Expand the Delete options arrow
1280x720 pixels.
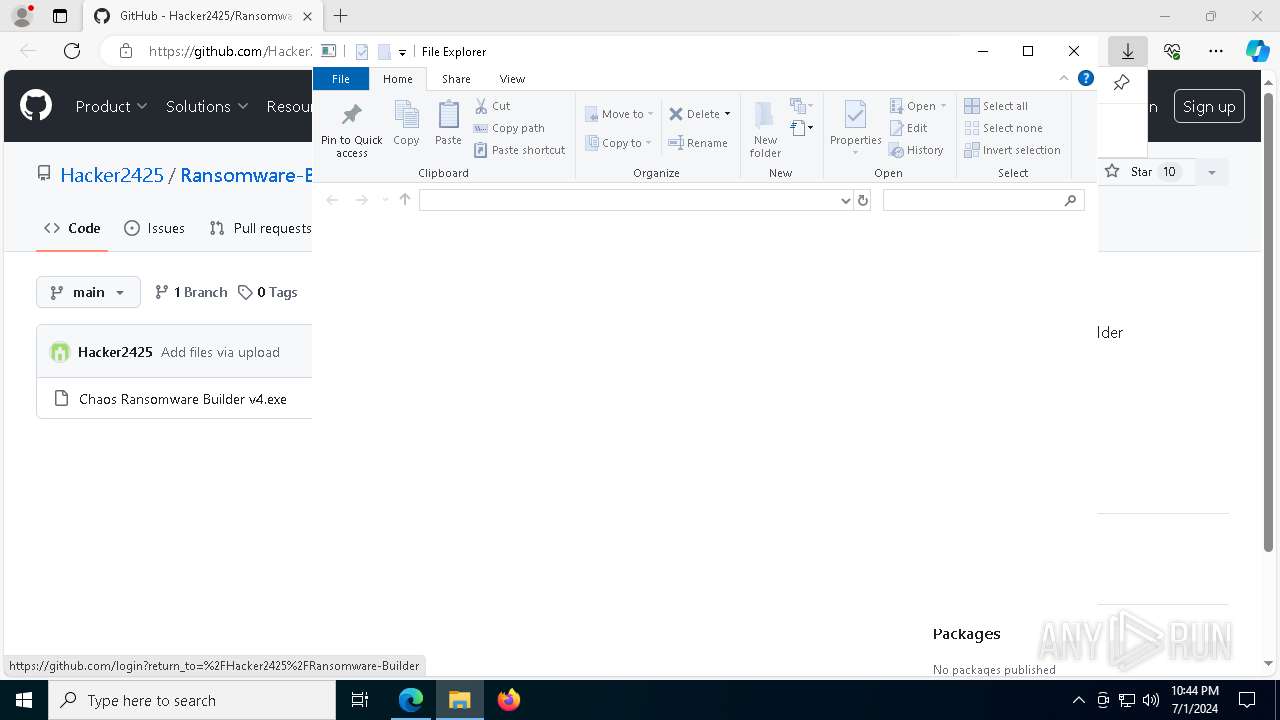click(727, 114)
